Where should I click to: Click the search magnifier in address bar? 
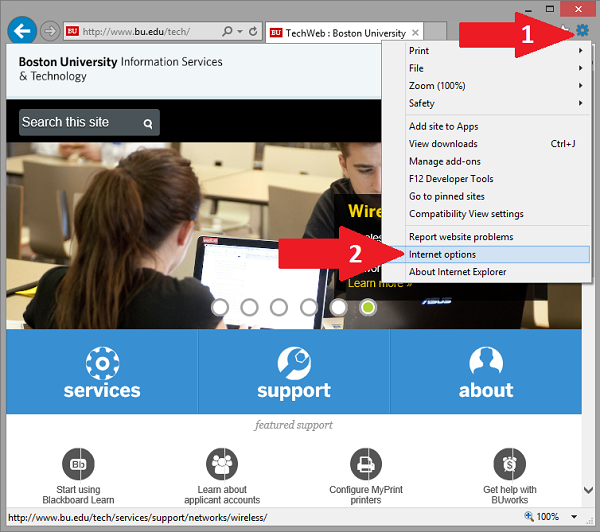227,31
